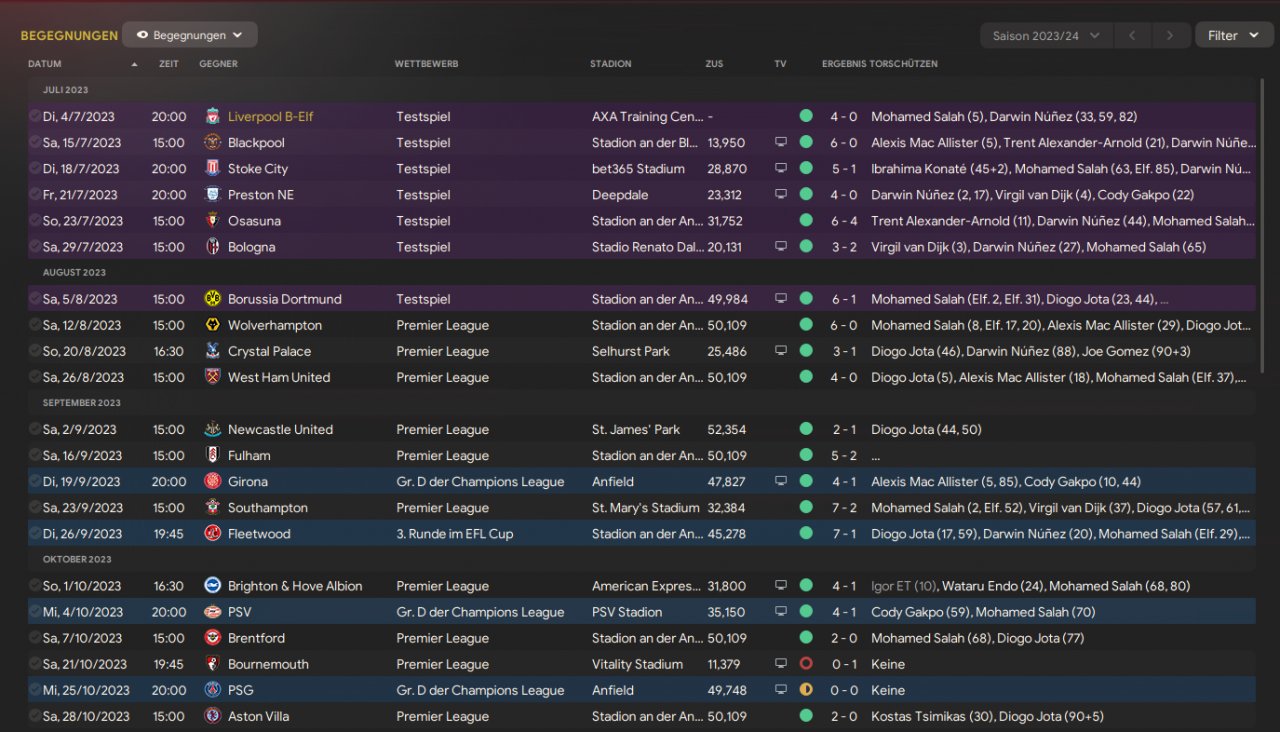This screenshot has width=1280, height=732.
Task: Click the West Ham United club crest
Action: point(212,377)
